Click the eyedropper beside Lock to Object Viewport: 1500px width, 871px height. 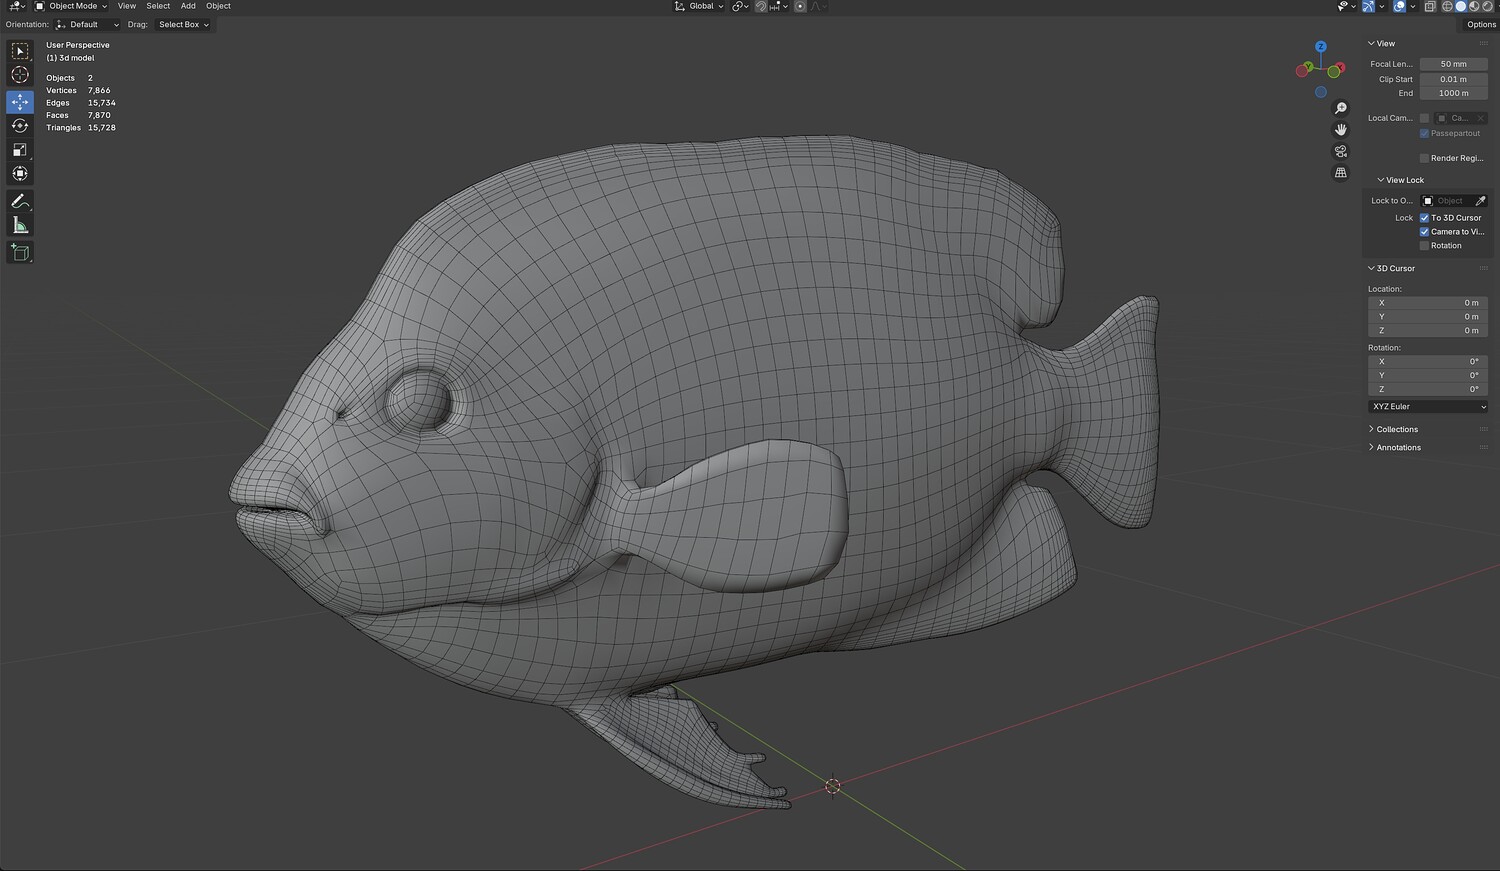pos(1481,201)
